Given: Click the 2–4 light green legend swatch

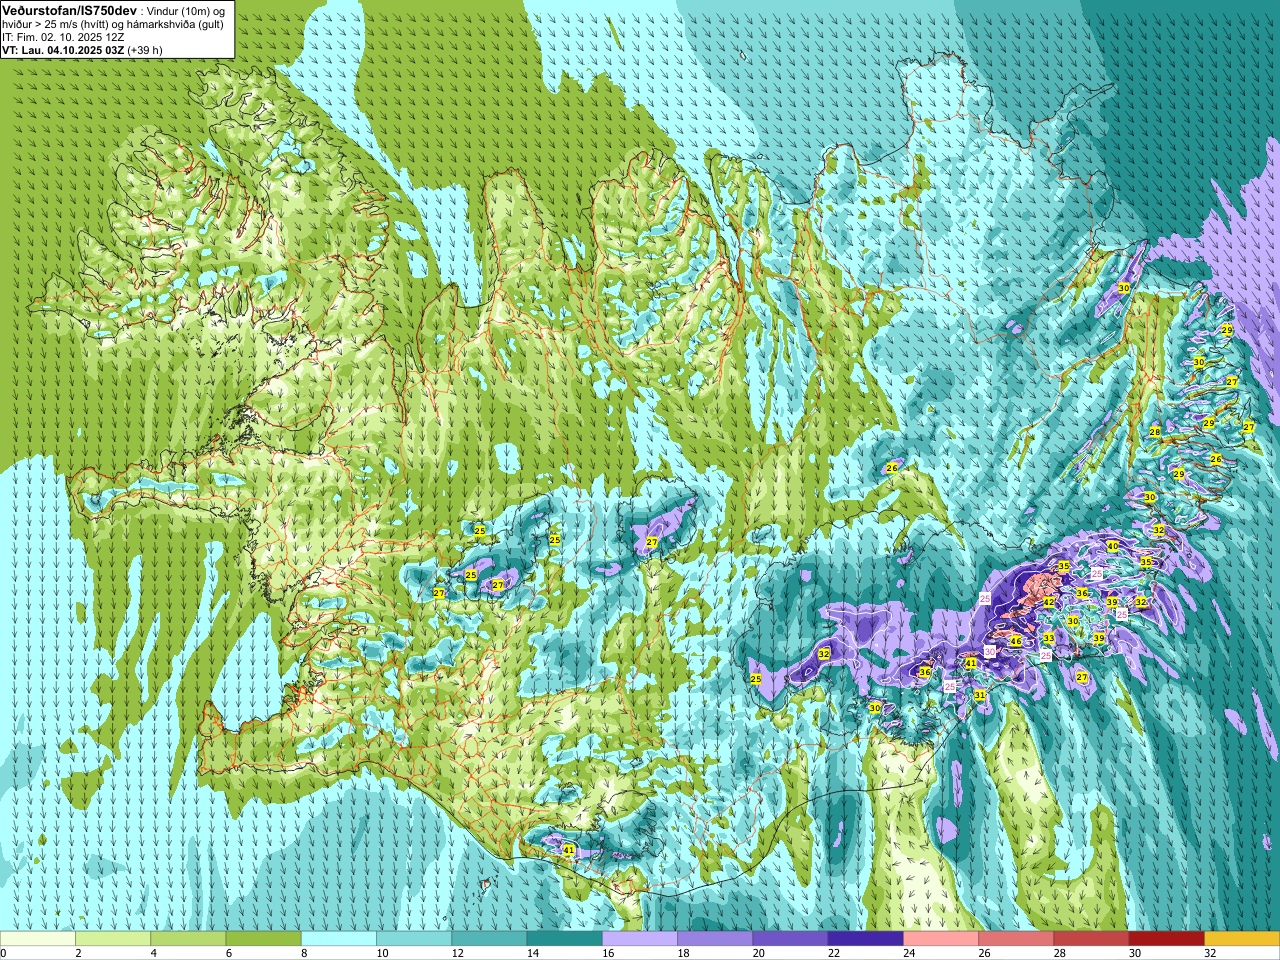Looking at the screenshot, I should (113, 938).
